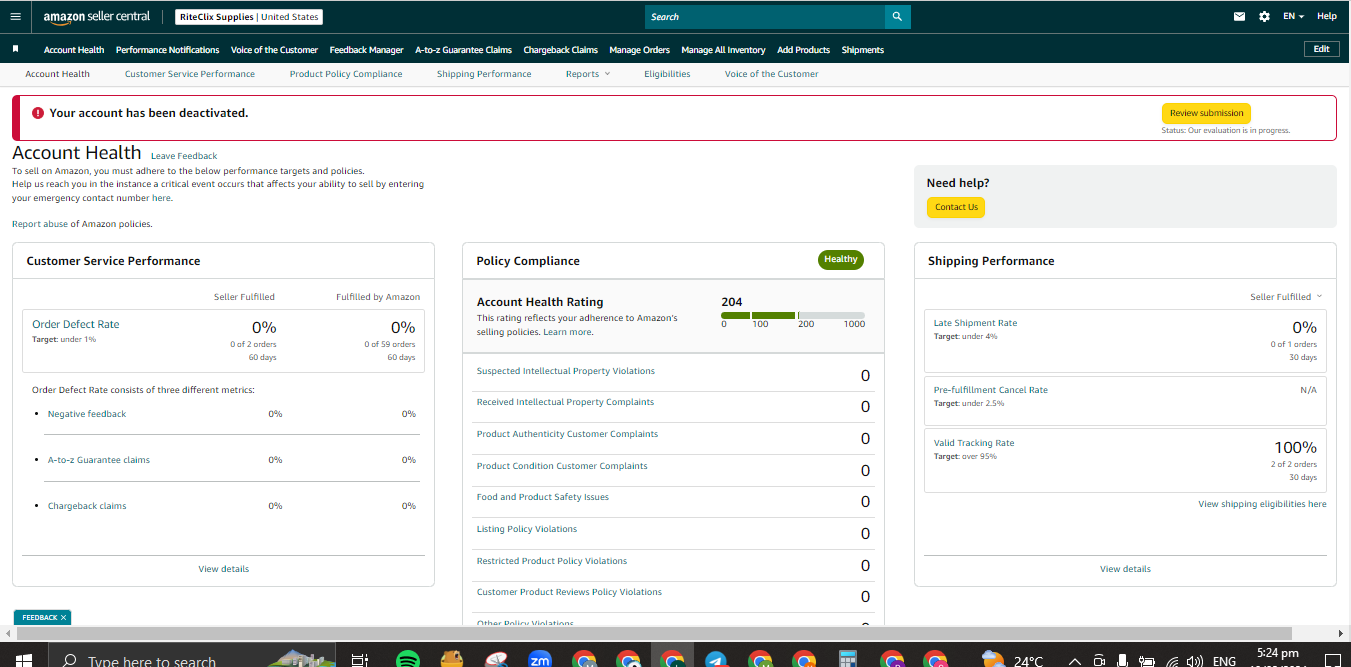The image size is (1351, 667).
Task: Switch to Shipping Performance tab
Action: tap(484, 74)
